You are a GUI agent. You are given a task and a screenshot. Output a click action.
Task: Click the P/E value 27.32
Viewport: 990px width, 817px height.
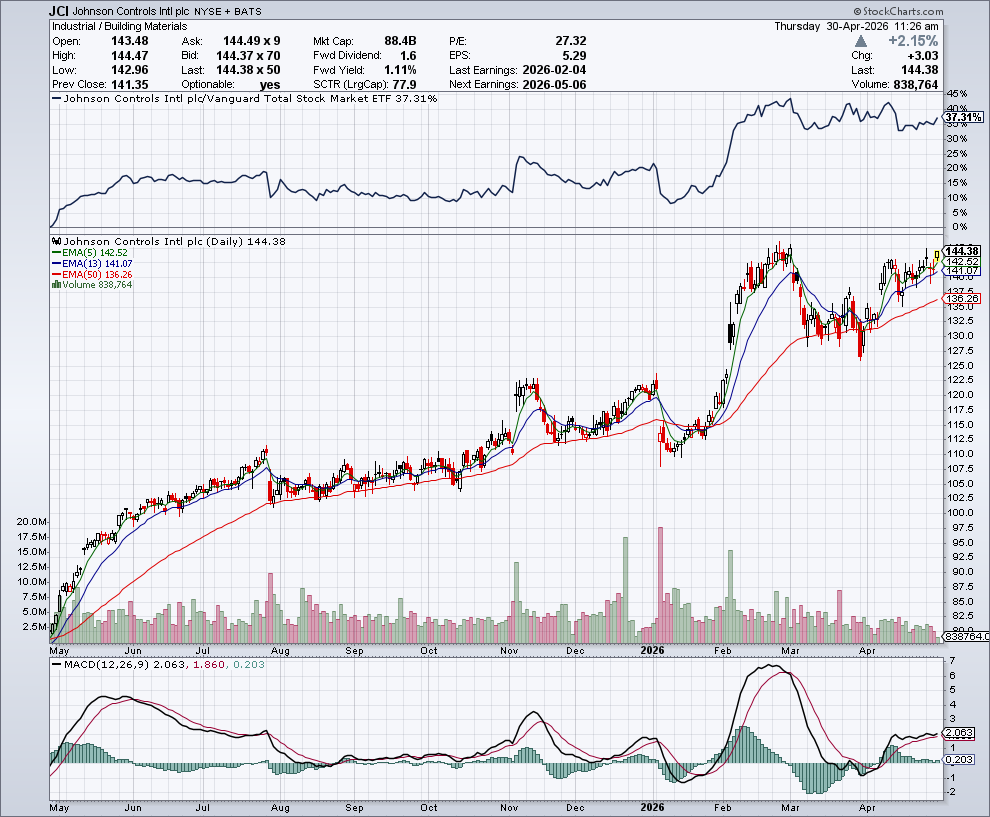pos(571,41)
